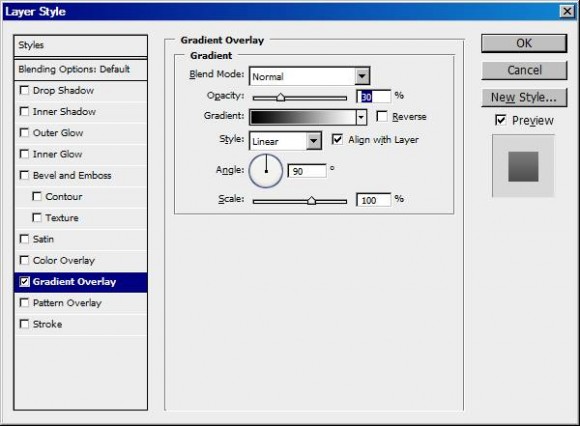Screen dimensions: 580x426
Task: Click the Angle dial control
Action: (266, 171)
